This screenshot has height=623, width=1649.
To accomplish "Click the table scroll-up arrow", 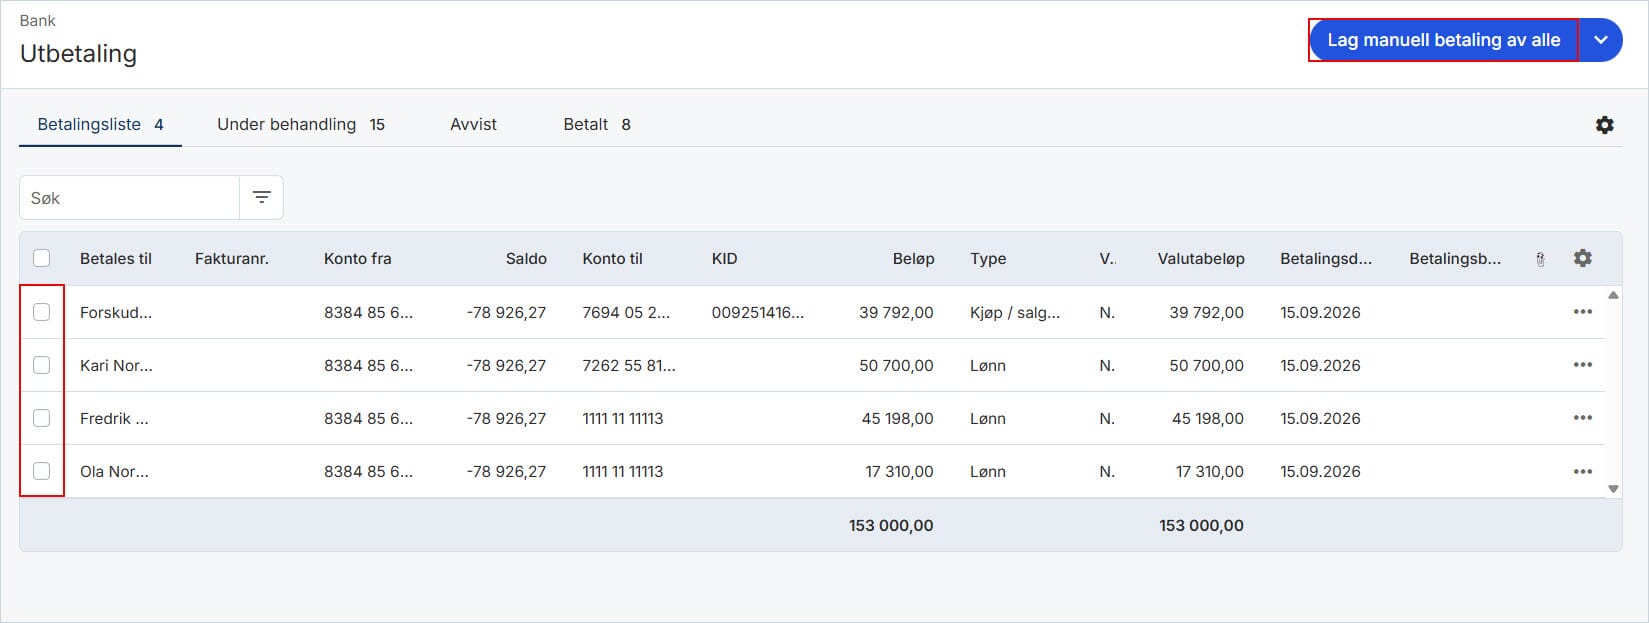I will (x=1613, y=295).
